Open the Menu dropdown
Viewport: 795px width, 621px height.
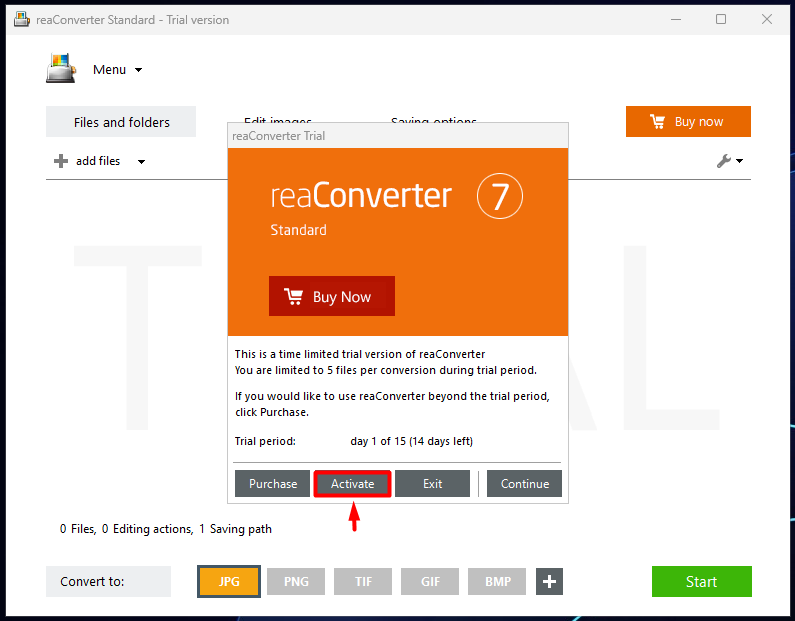pyautogui.click(x=117, y=69)
